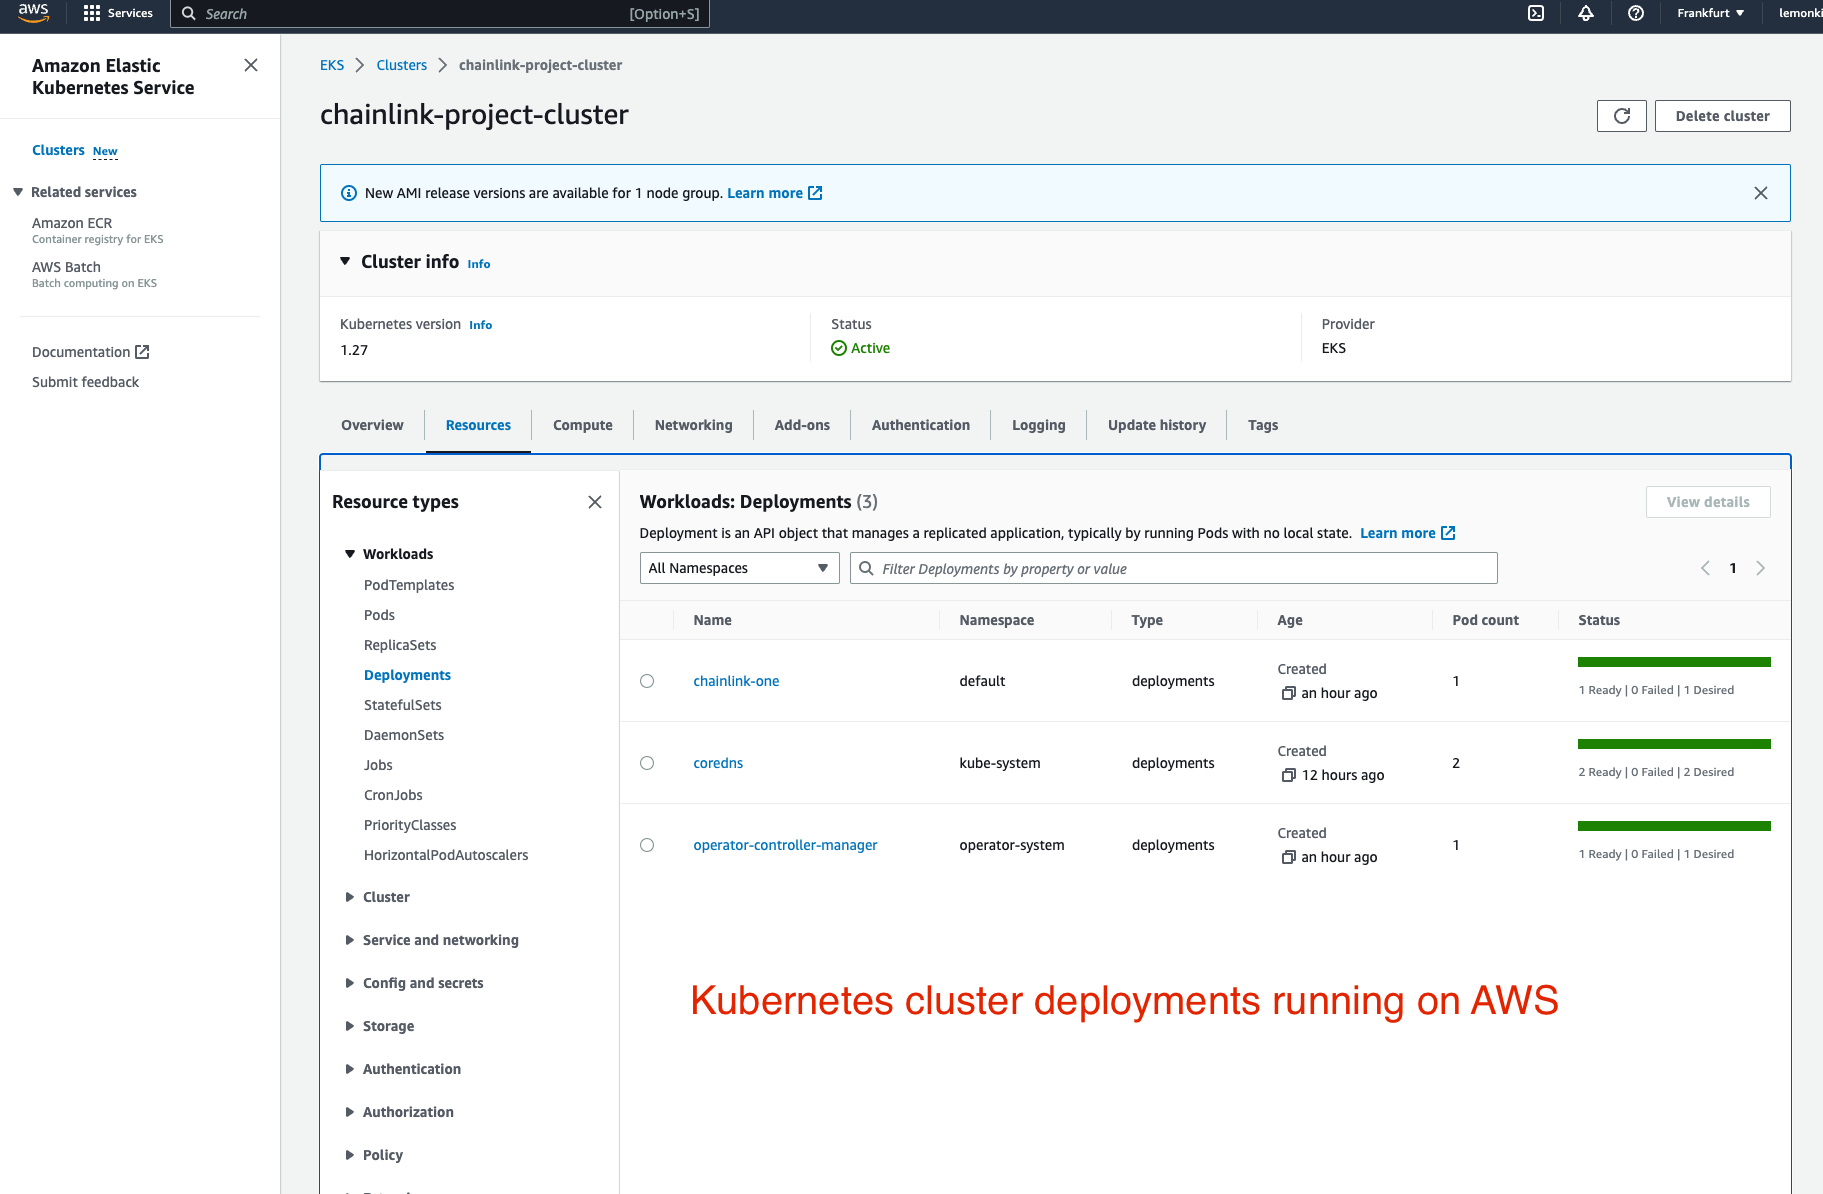Screen dimensions: 1823x1194
Task: Expand the Policy resource group
Action: (350, 1155)
